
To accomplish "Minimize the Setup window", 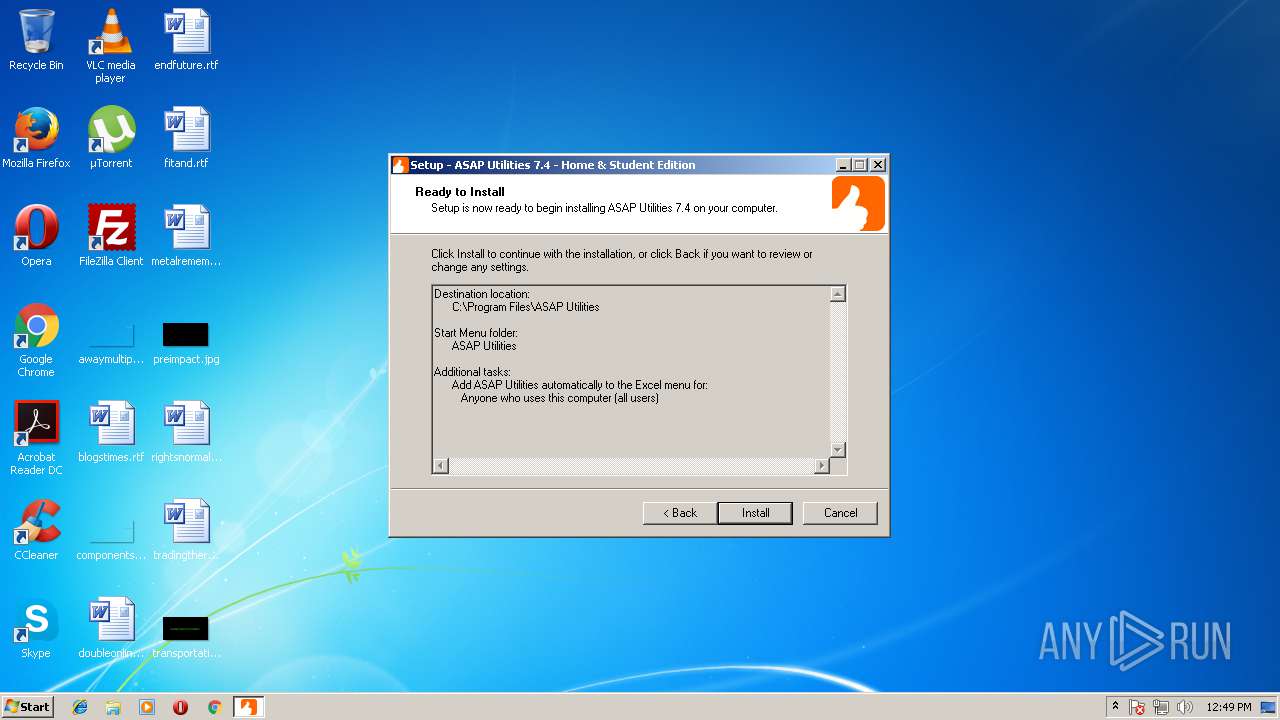I will 842,165.
